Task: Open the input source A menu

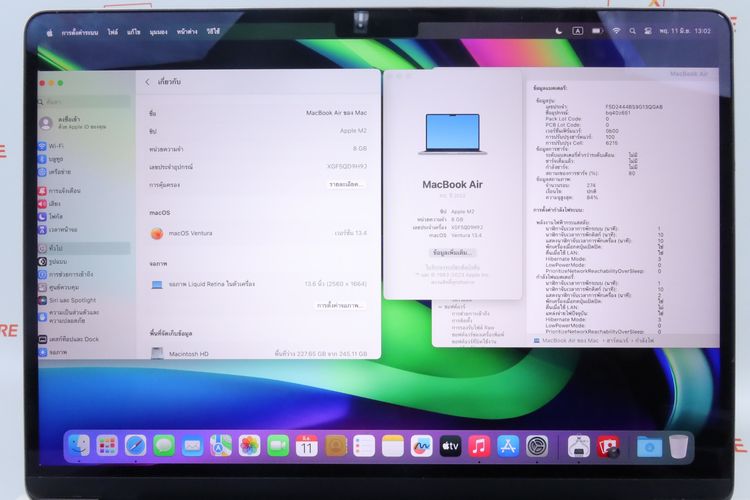Action: pyautogui.click(x=577, y=31)
